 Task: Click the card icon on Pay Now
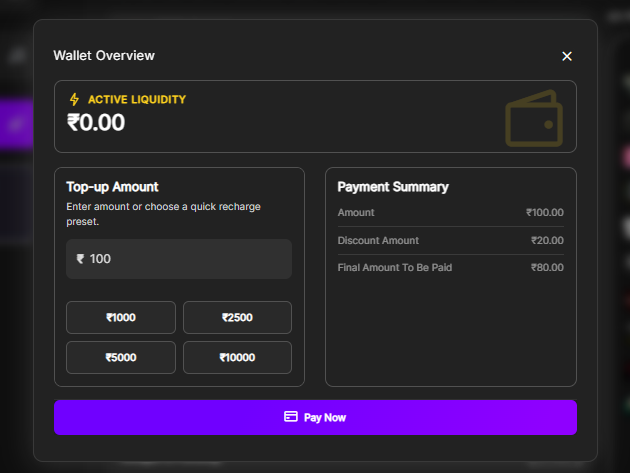pos(291,417)
